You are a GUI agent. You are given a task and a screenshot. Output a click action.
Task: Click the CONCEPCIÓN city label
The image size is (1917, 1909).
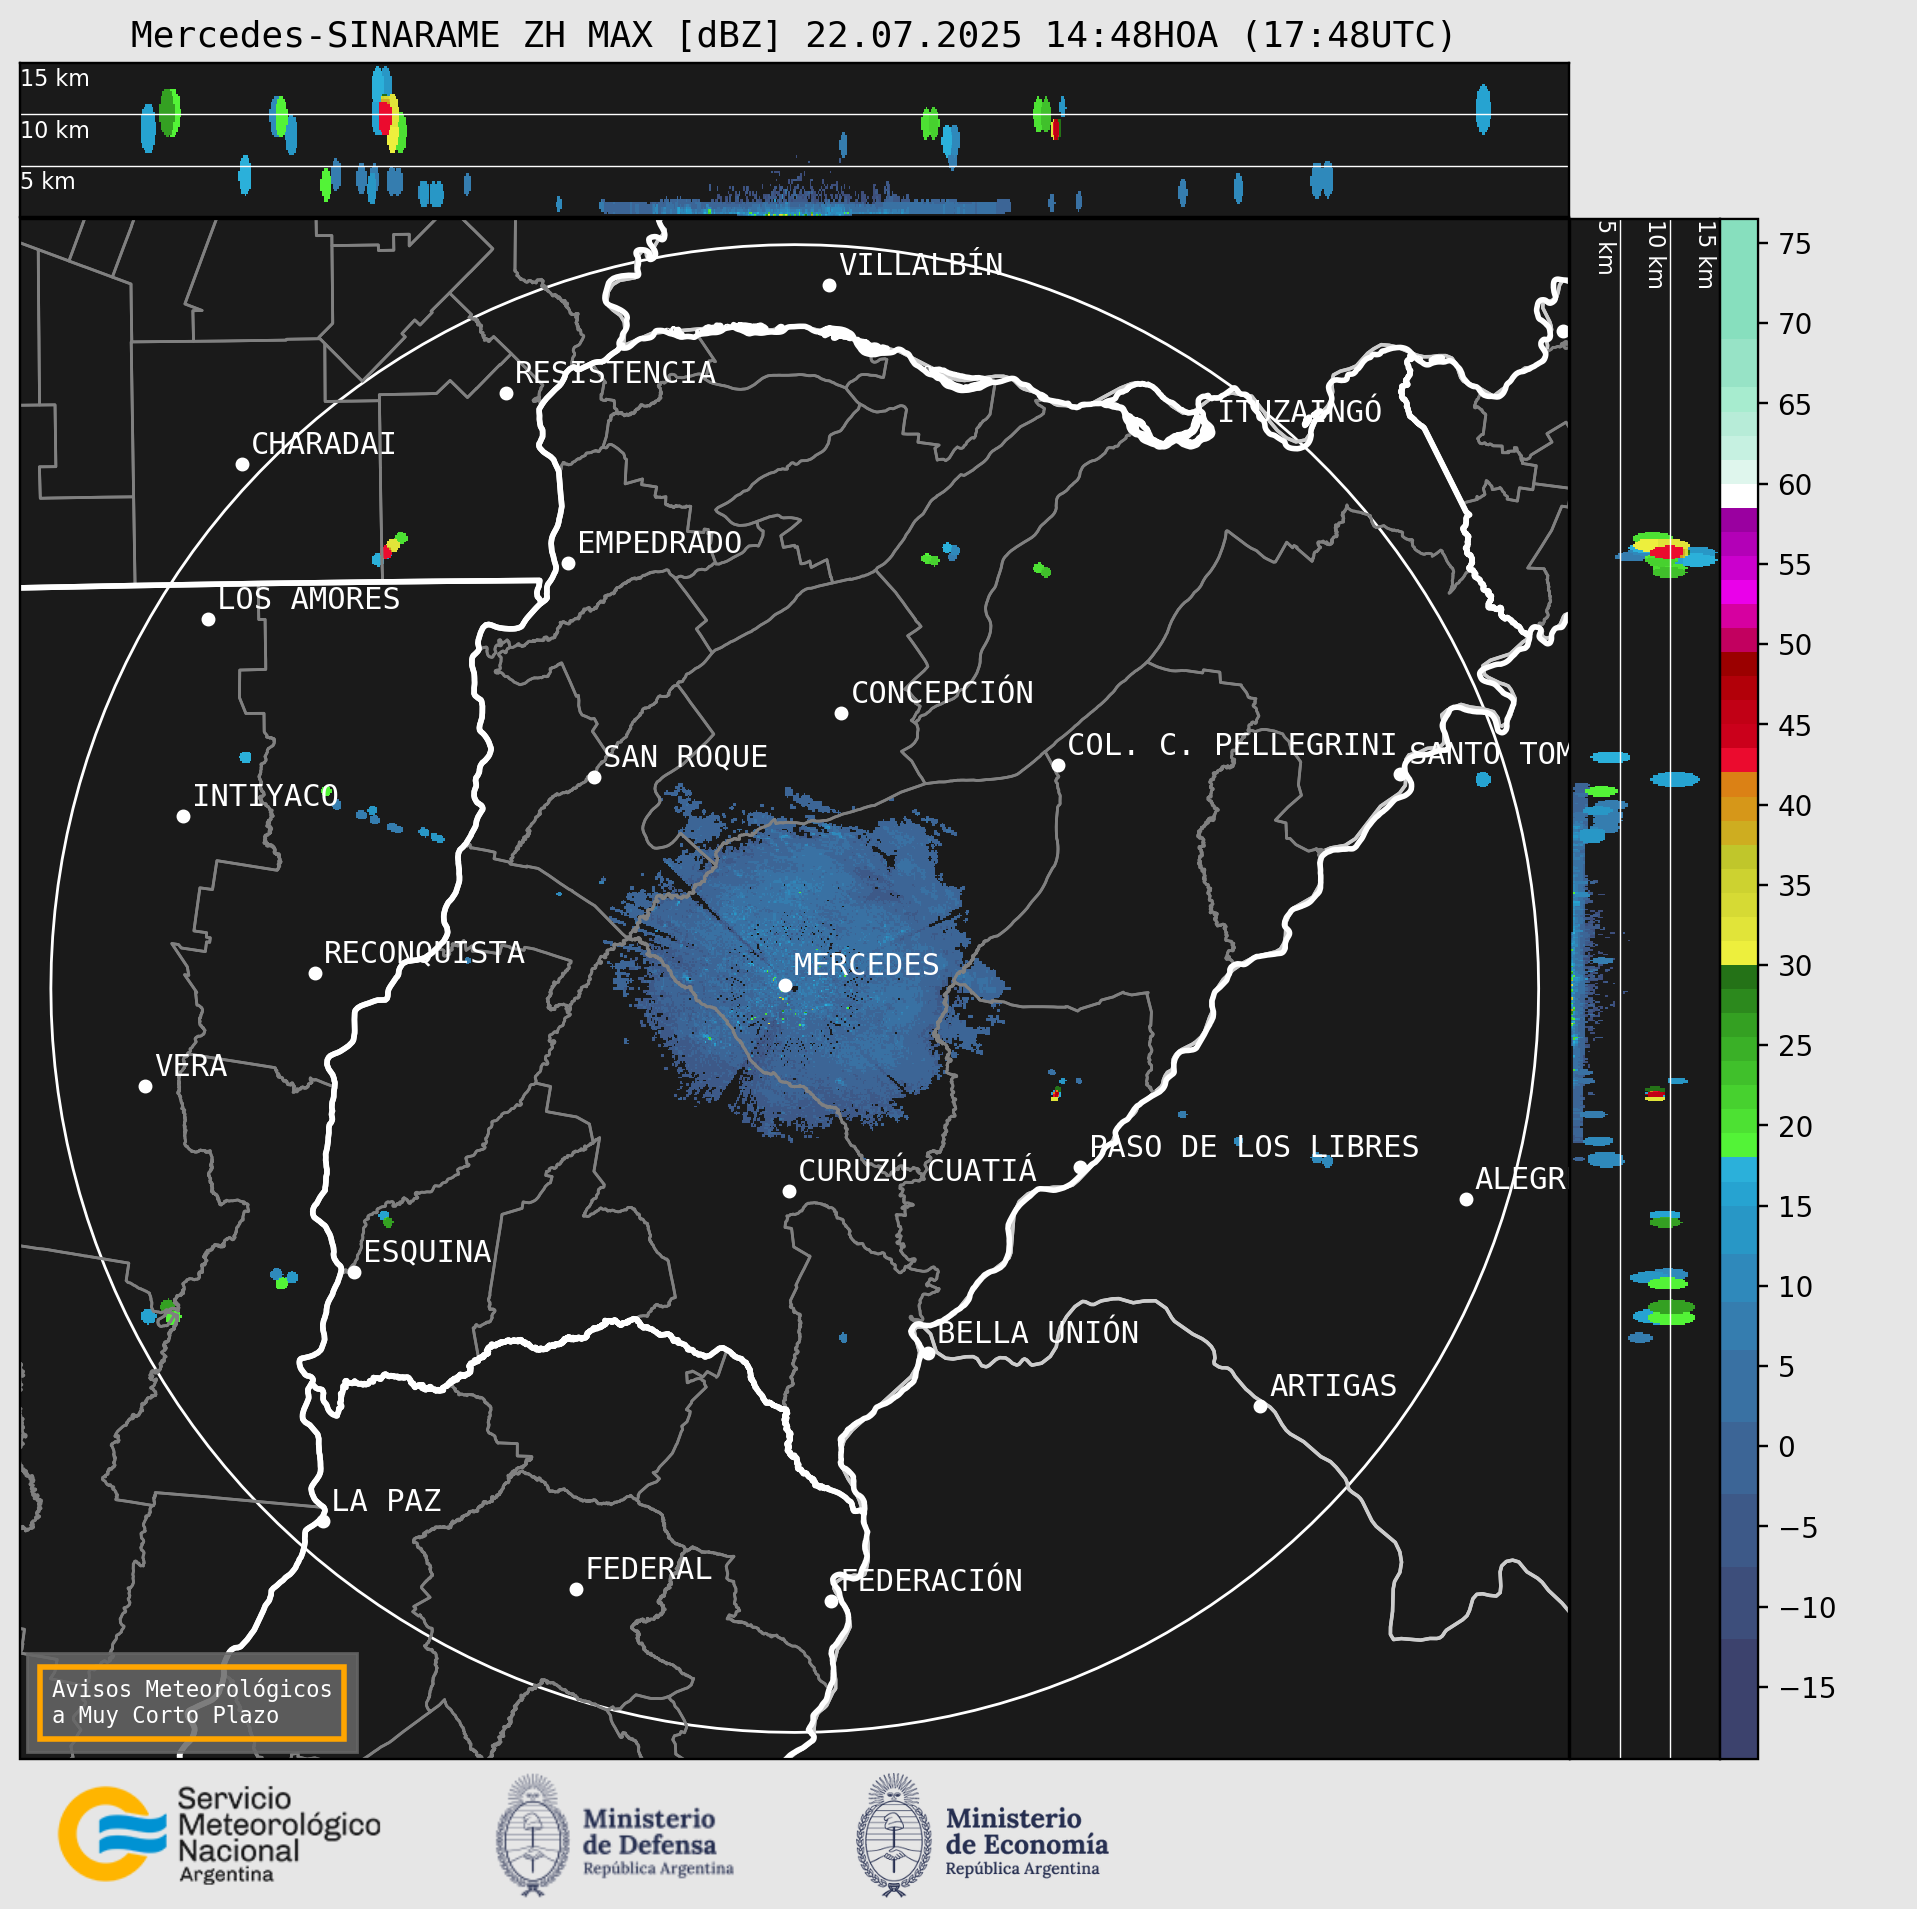[x=942, y=692]
